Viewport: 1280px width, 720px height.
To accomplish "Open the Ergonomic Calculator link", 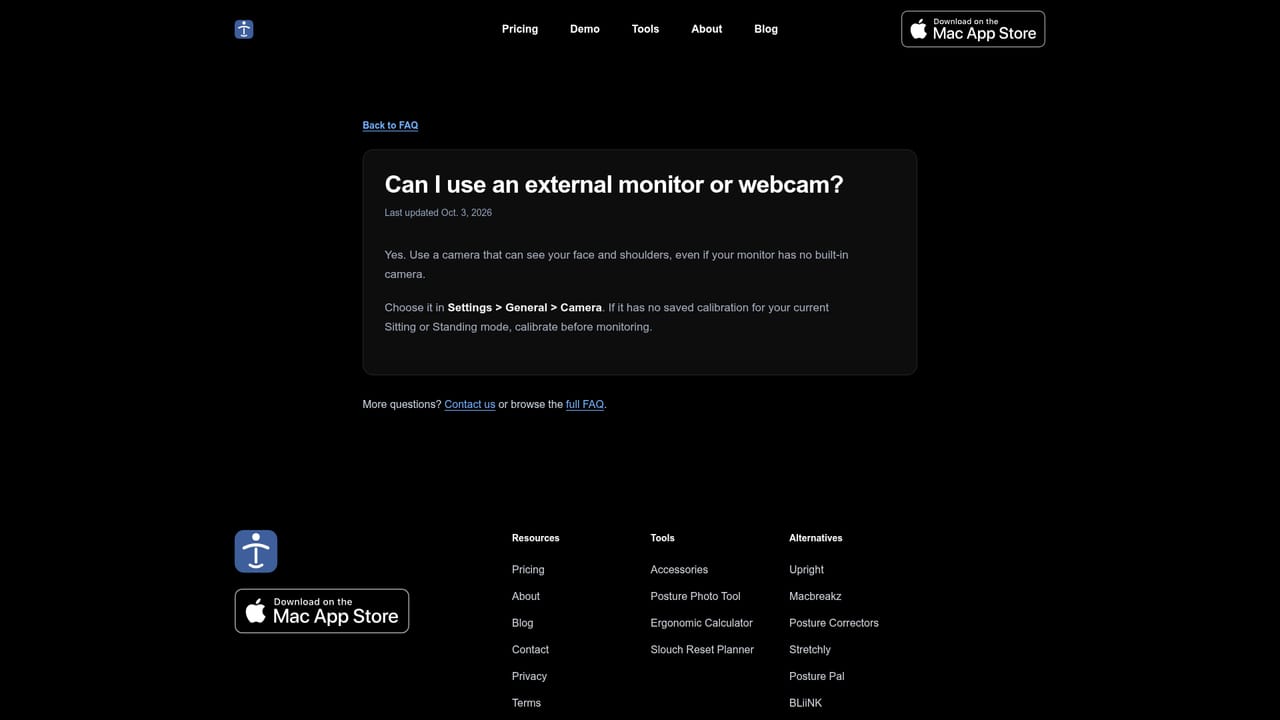I will (702, 623).
